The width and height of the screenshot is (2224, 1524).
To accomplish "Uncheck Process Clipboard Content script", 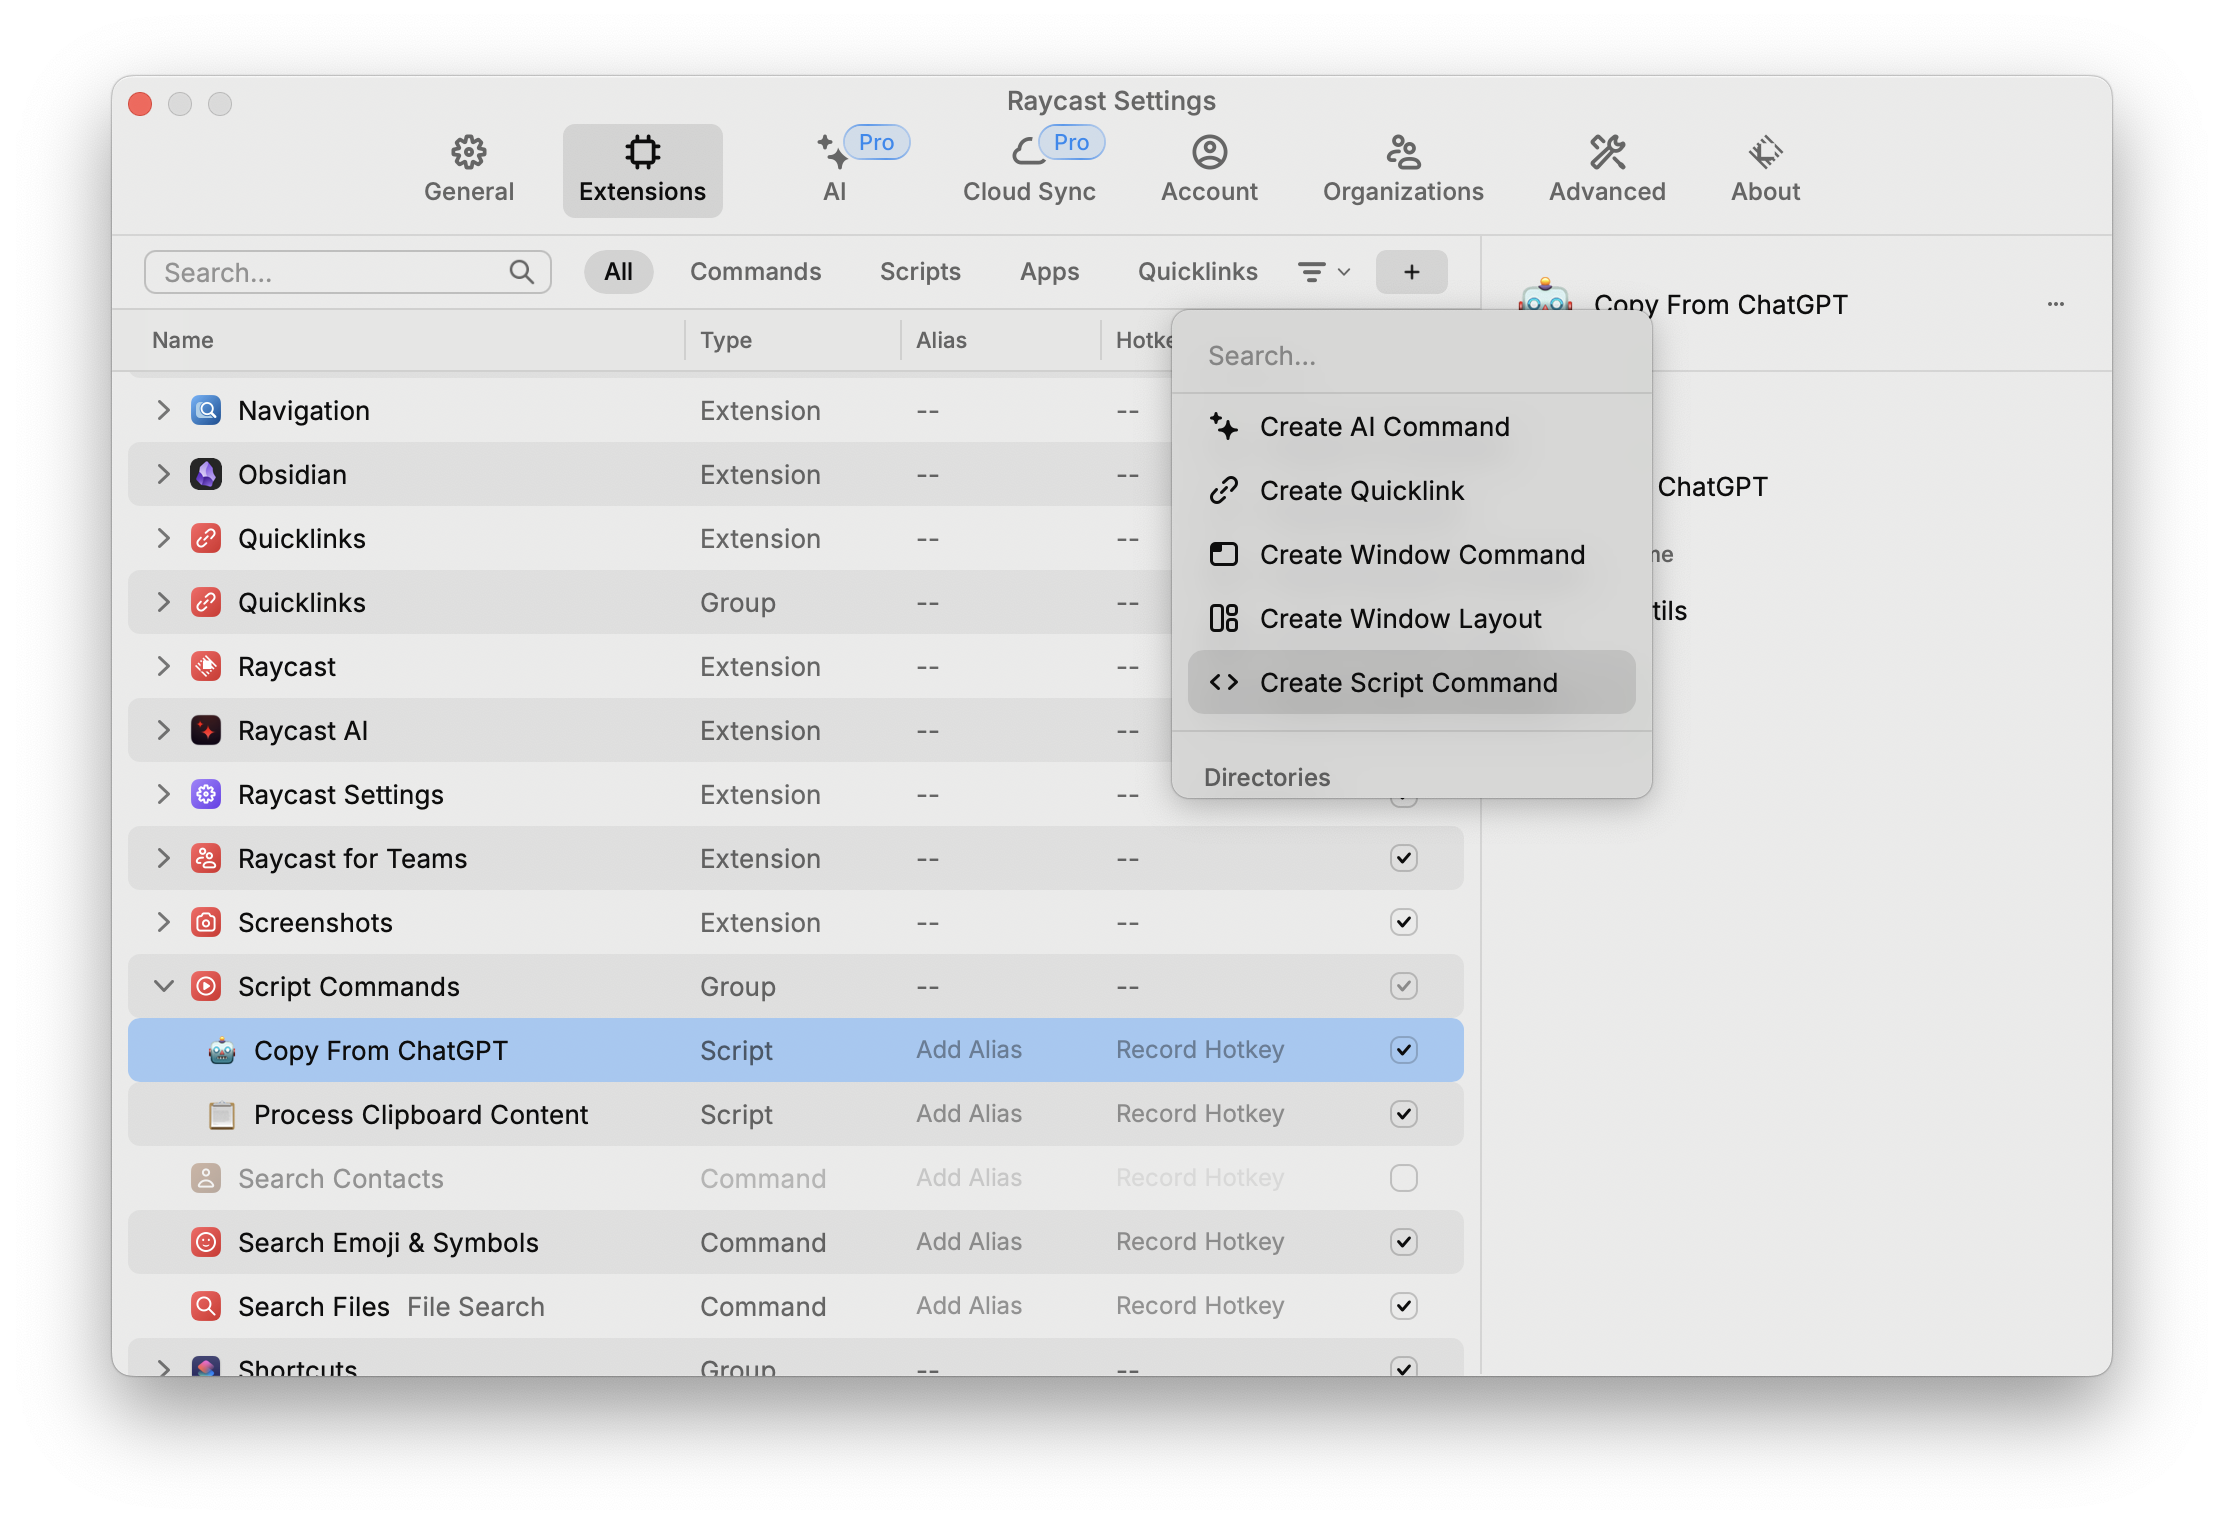I will (x=1404, y=1114).
